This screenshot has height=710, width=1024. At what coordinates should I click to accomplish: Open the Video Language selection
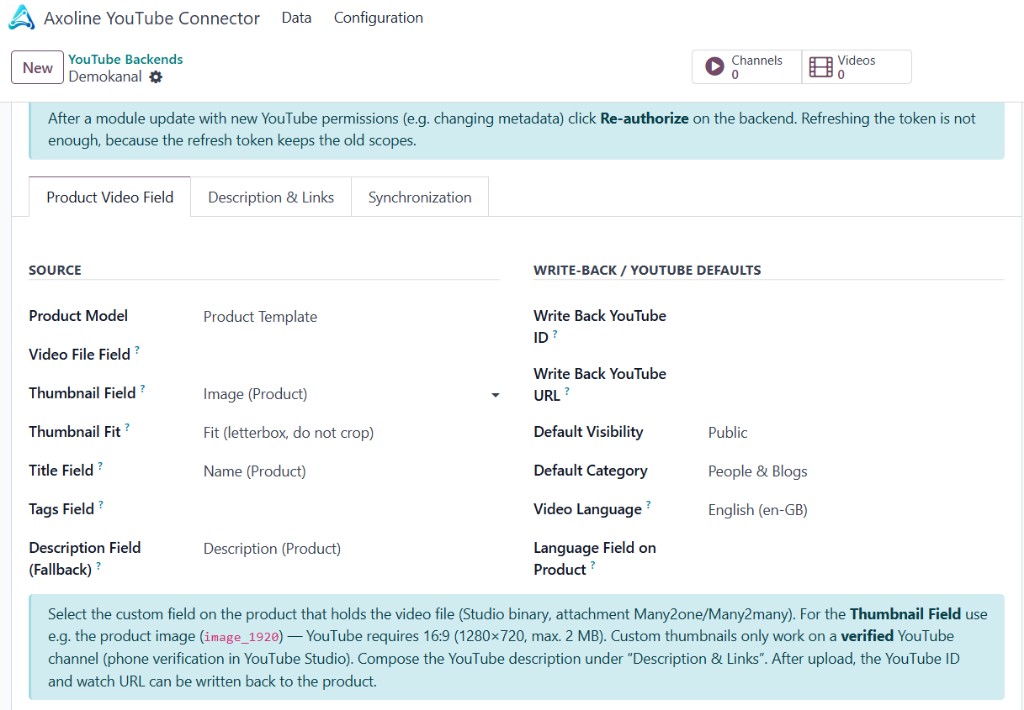pyautogui.click(x=856, y=509)
